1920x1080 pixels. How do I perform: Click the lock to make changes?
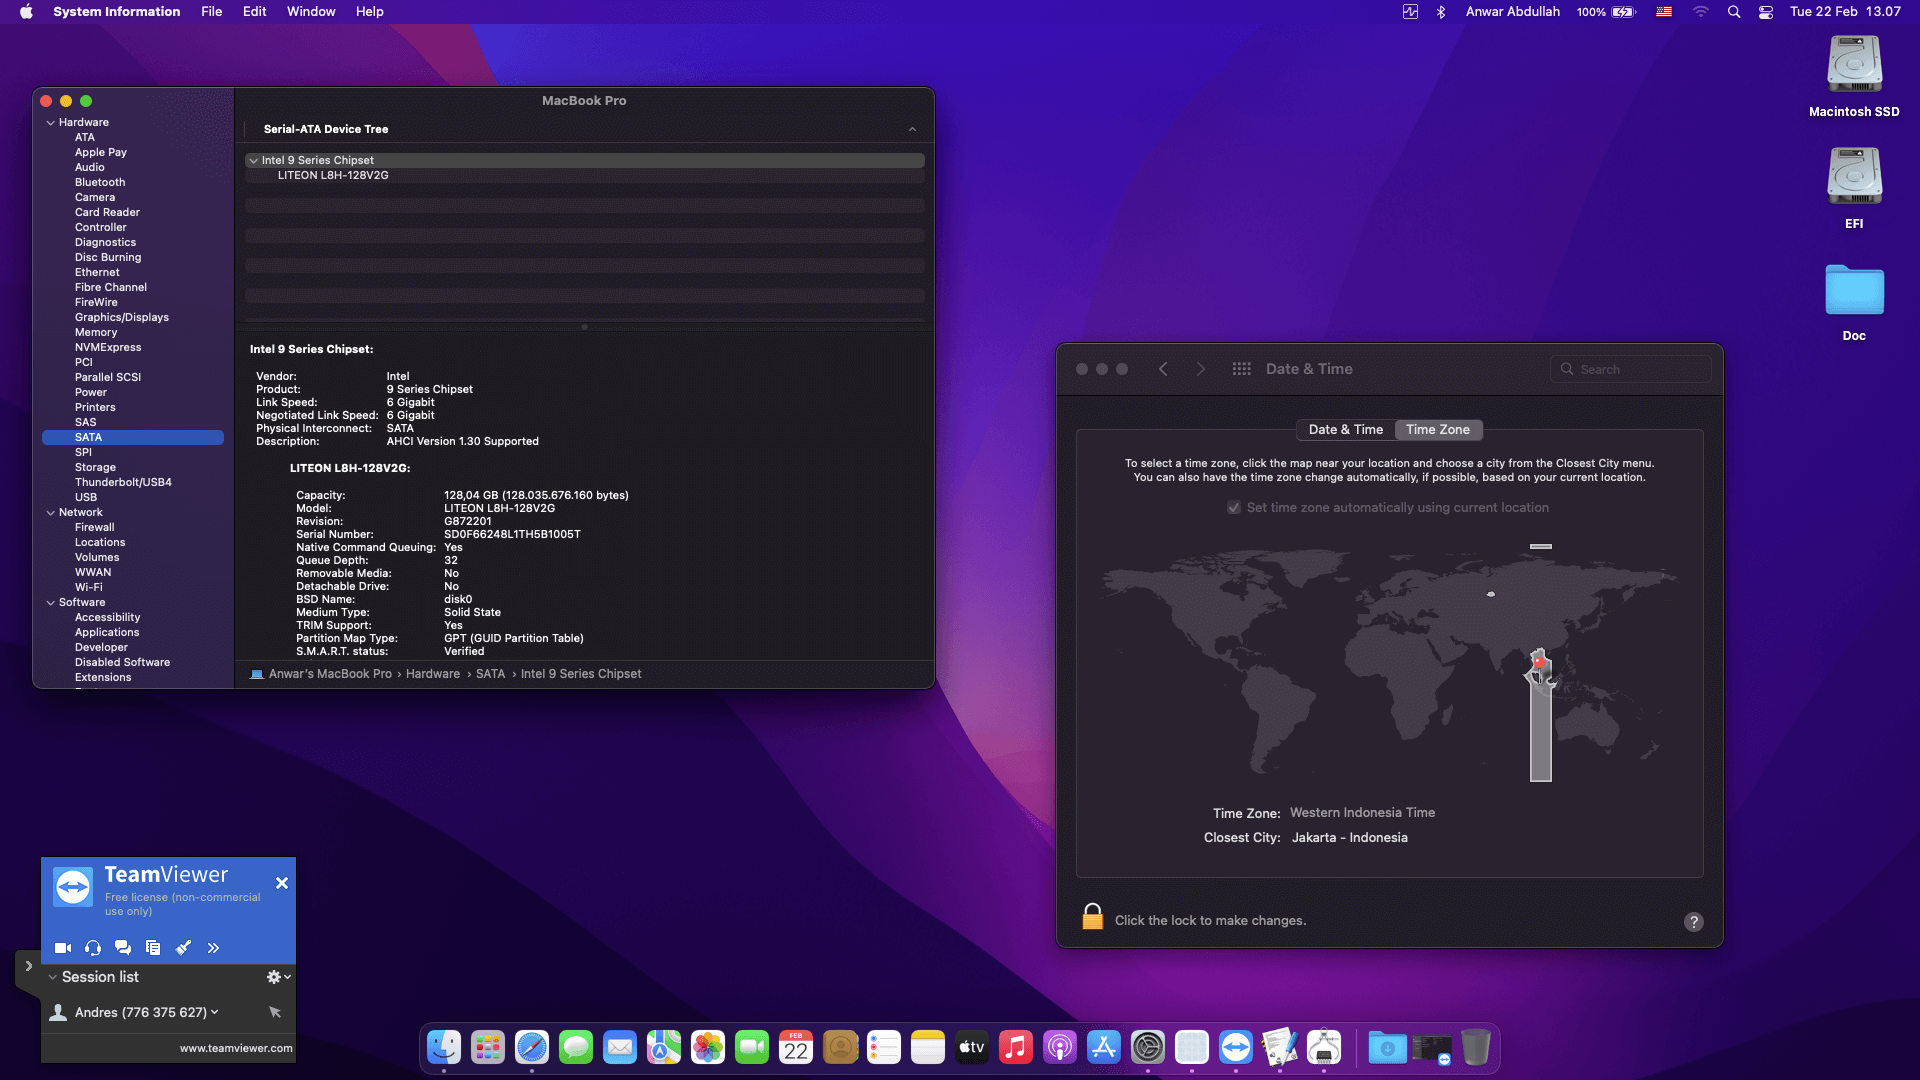point(1093,918)
